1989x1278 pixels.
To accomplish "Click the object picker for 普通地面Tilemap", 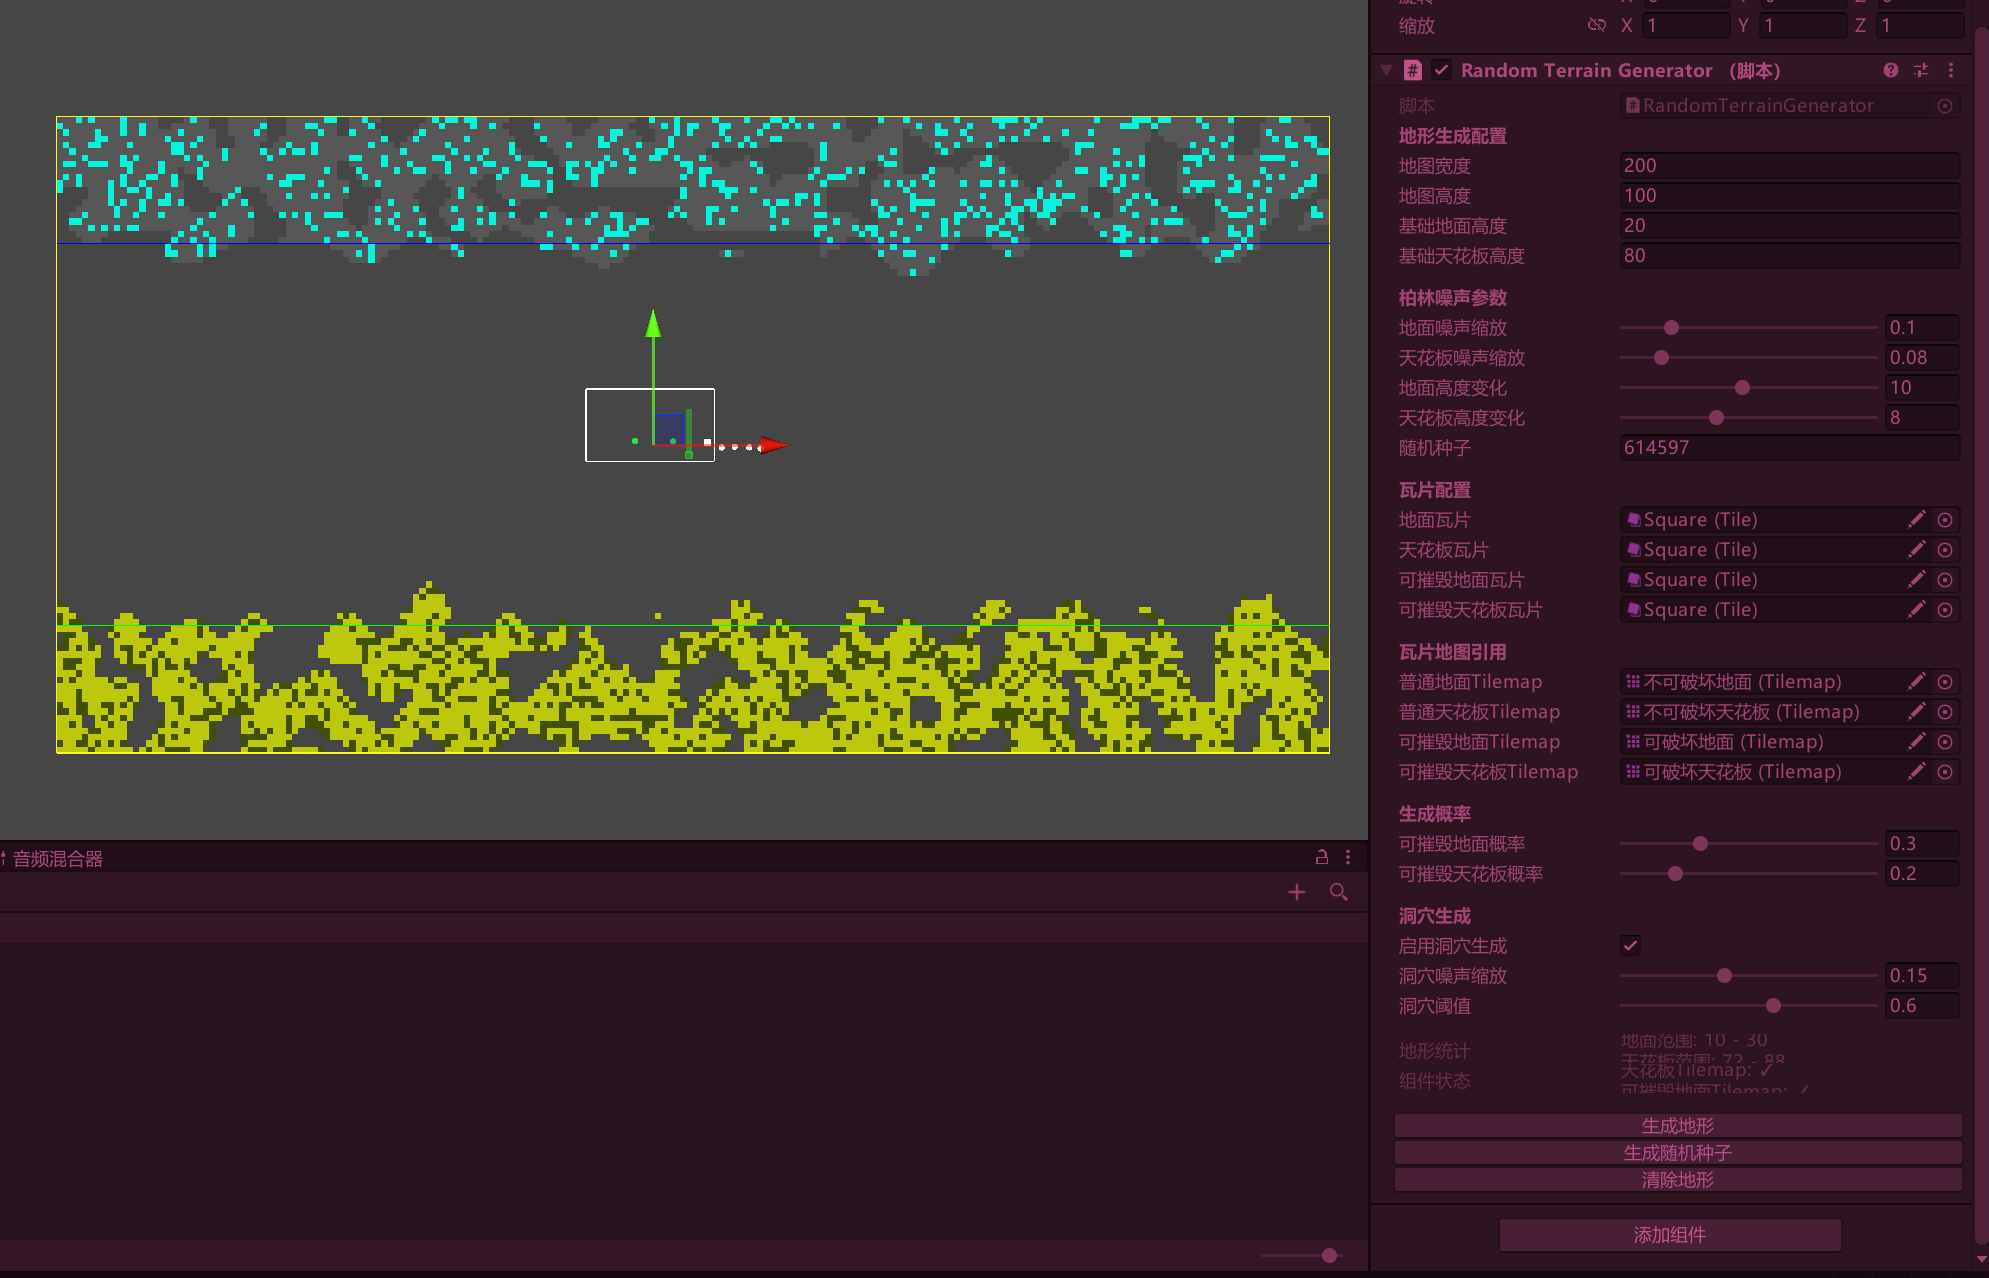I will [1945, 682].
